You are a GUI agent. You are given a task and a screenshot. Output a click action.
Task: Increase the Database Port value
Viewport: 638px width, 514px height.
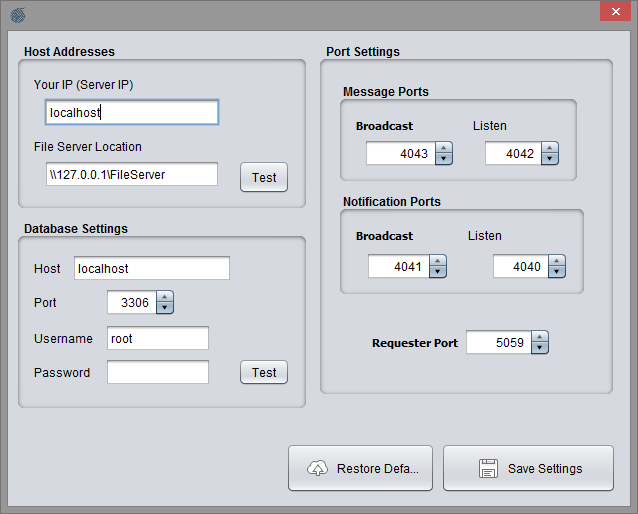(x=165, y=297)
